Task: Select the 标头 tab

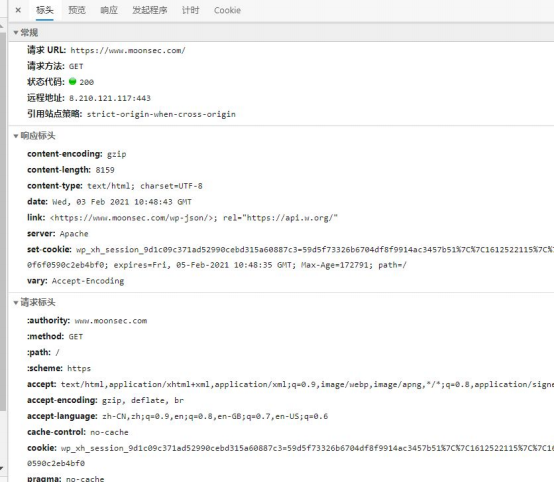Action: click(45, 10)
